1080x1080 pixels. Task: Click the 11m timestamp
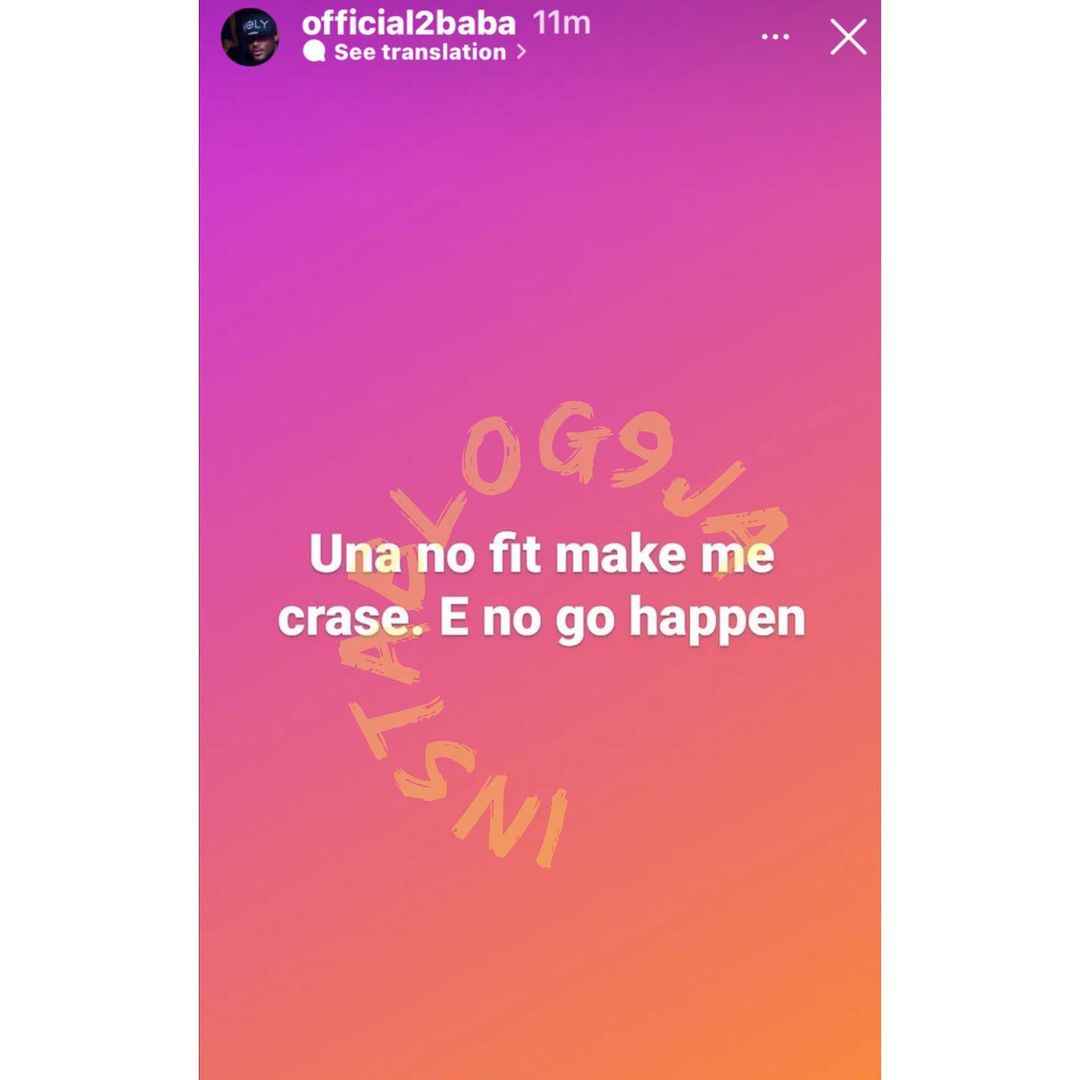coord(561,23)
